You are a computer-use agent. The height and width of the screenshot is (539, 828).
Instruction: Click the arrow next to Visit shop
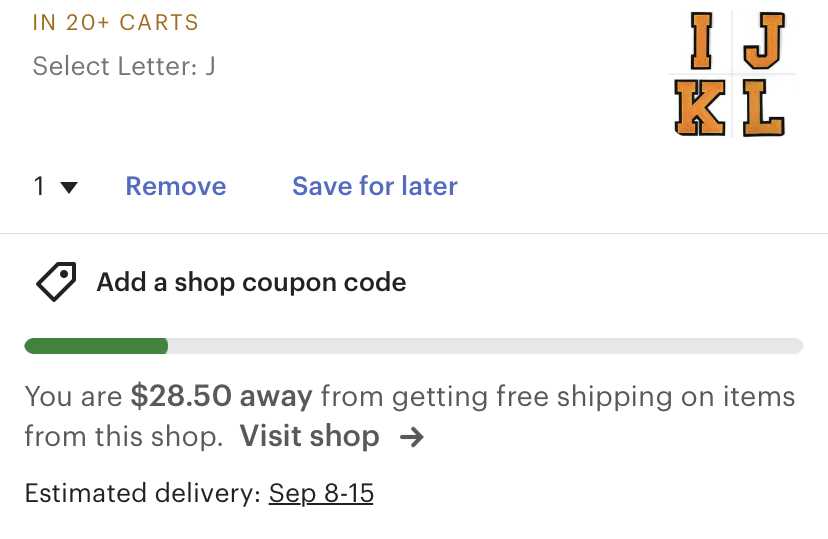coord(411,437)
